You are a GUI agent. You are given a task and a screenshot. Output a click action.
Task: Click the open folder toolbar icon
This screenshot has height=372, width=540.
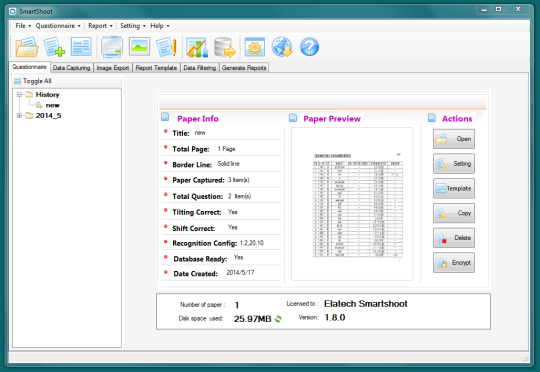pyautogui.click(x=27, y=47)
